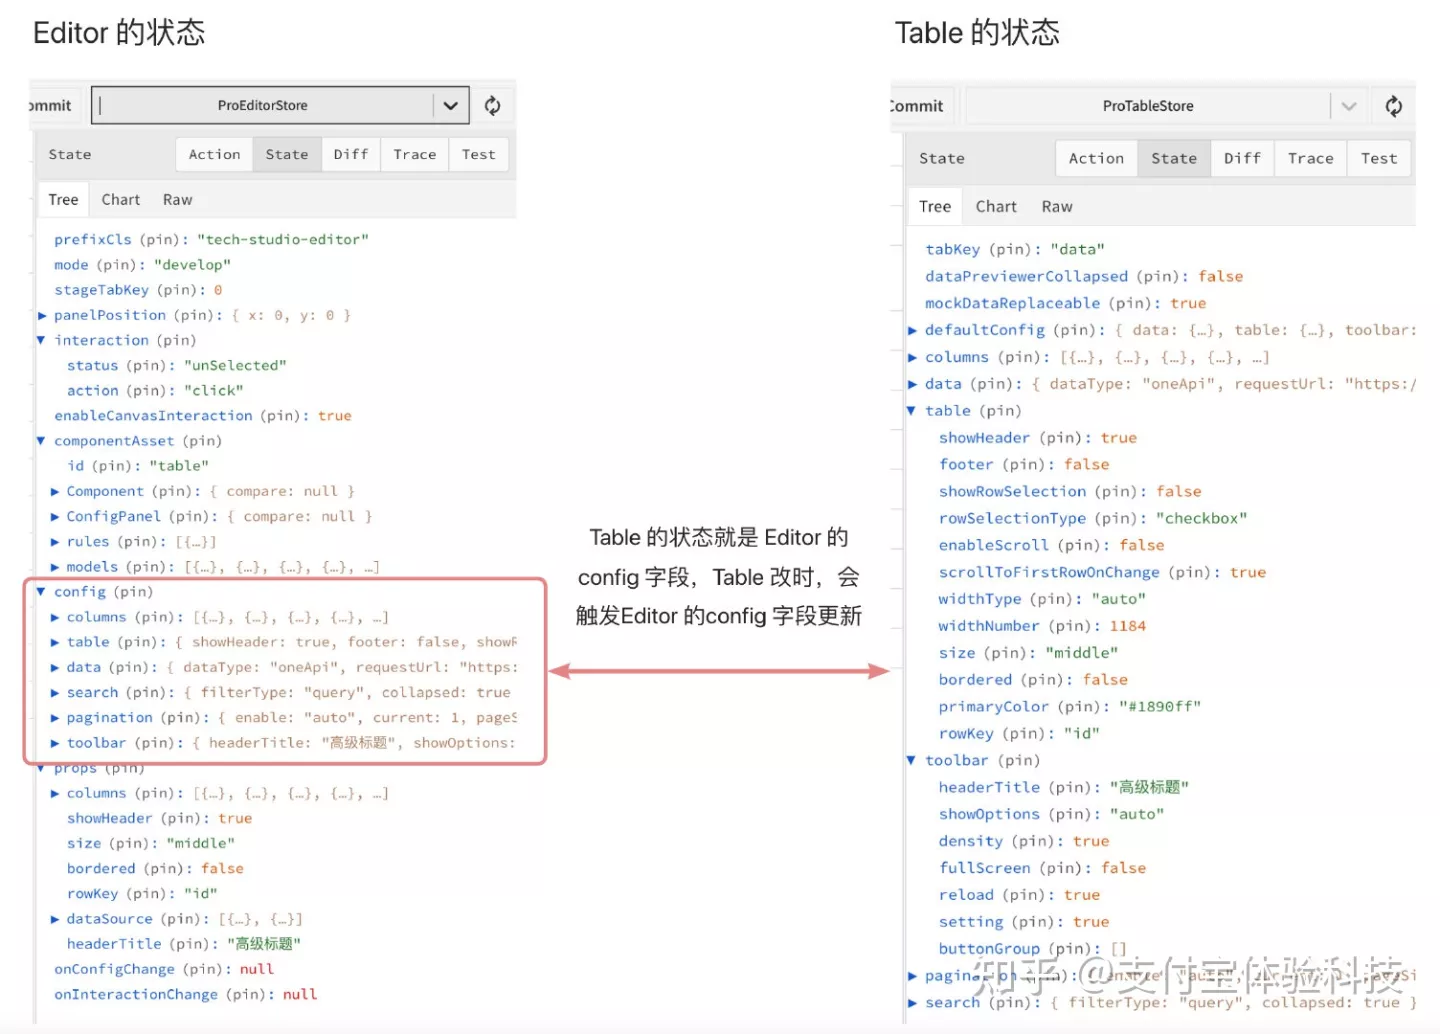Expand toolbar under config in Editor state

point(55,743)
